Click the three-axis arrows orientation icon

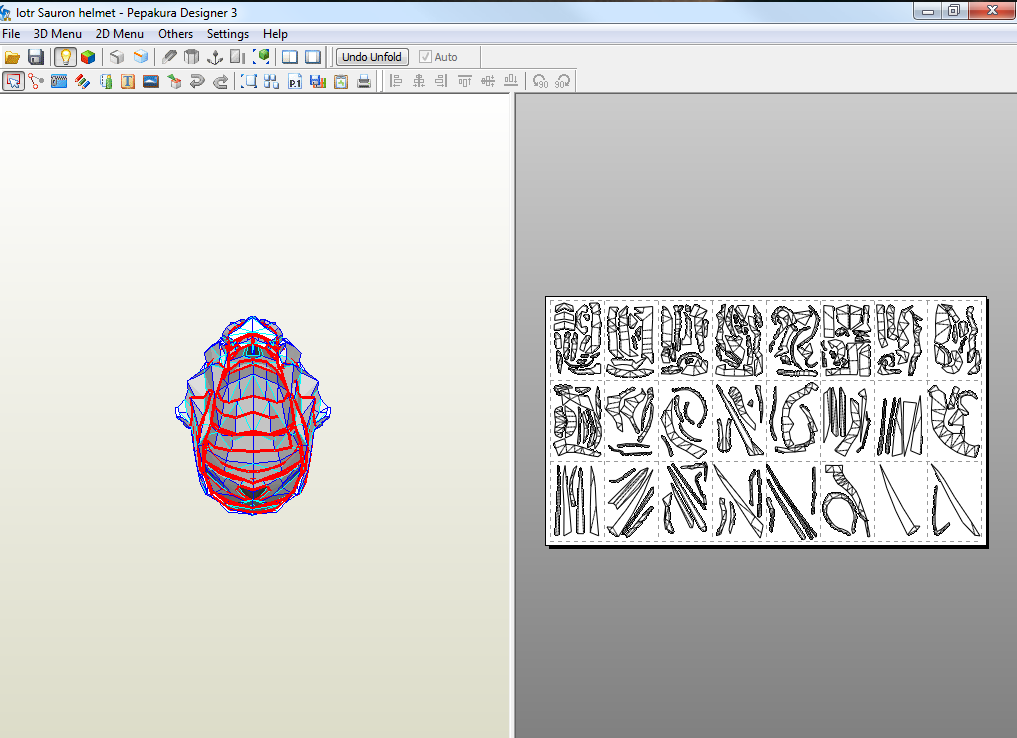pyautogui.click(x=215, y=57)
